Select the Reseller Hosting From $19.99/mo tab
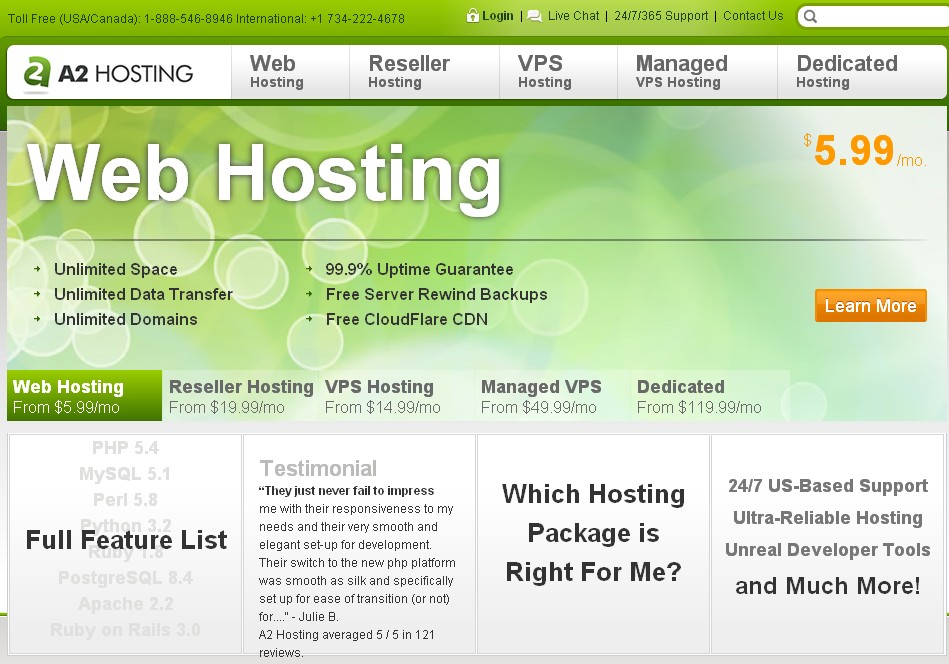The height and width of the screenshot is (664, 949). (240, 395)
